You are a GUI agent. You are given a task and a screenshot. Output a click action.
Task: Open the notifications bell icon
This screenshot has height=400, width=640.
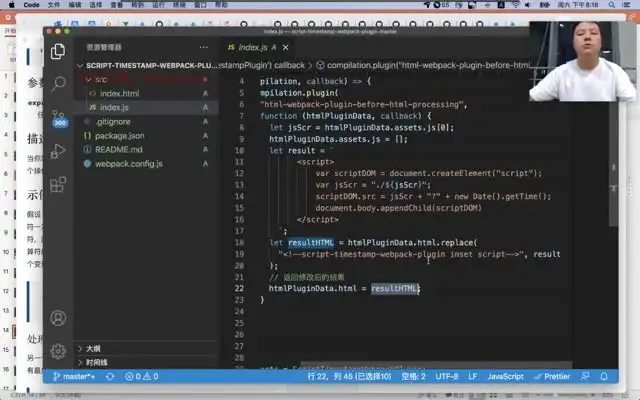[604, 376]
